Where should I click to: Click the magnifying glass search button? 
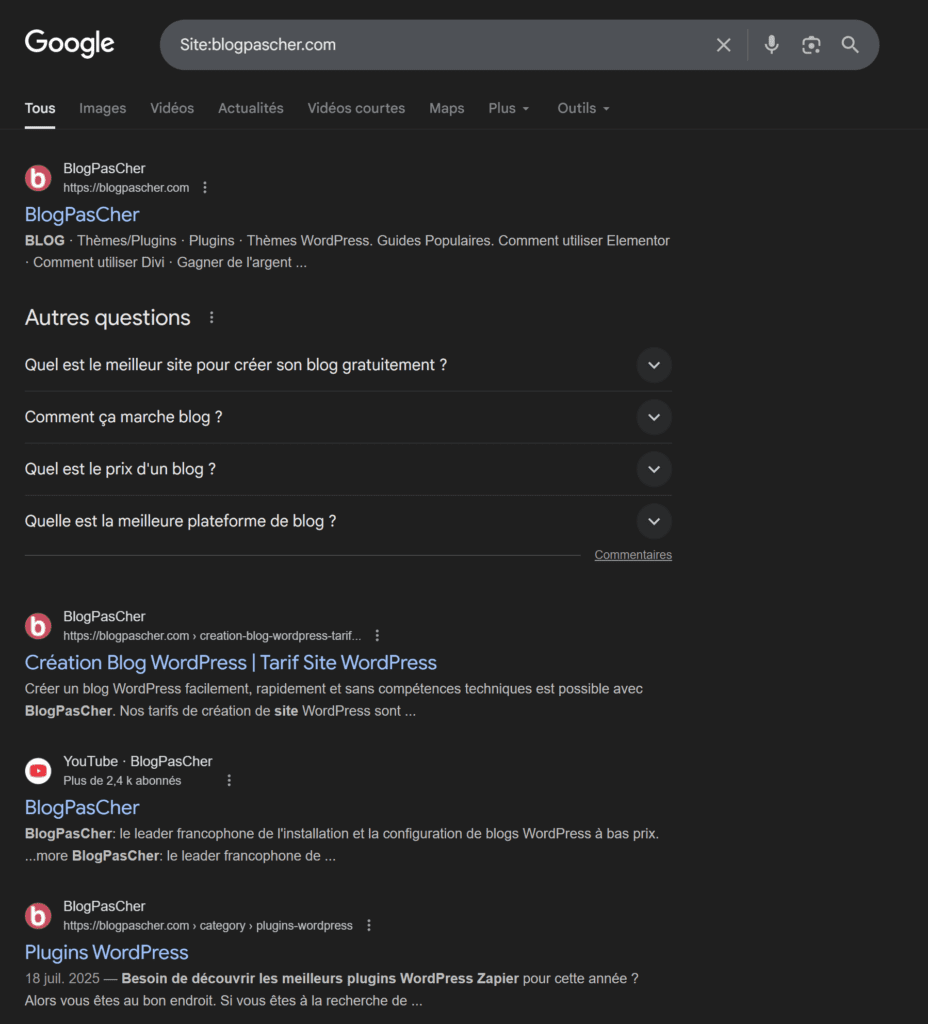coord(850,45)
